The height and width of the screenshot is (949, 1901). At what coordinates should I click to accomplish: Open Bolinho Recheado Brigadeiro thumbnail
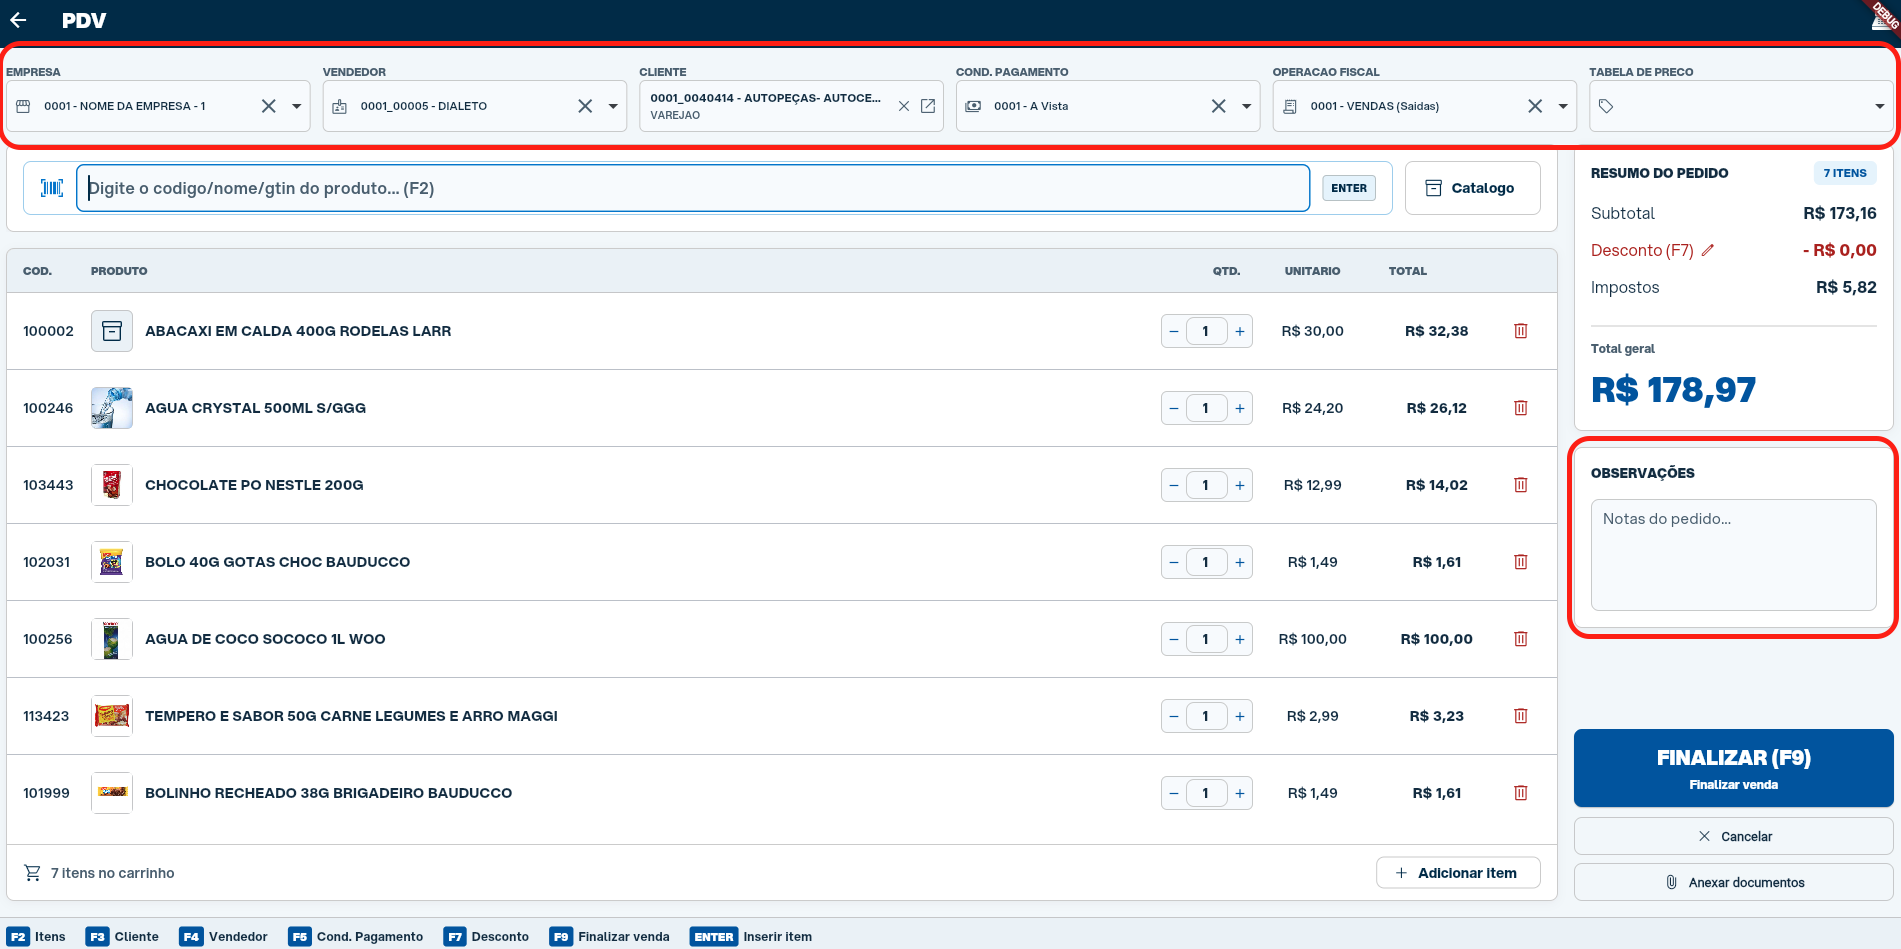pos(112,793)
